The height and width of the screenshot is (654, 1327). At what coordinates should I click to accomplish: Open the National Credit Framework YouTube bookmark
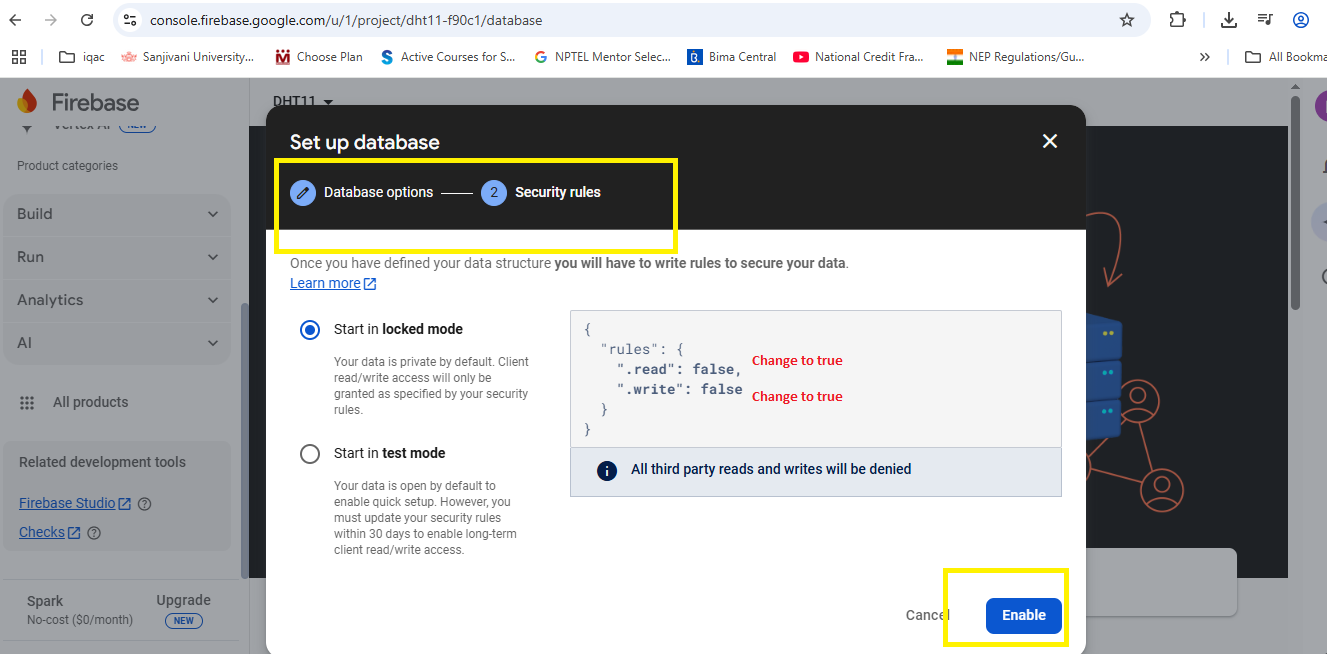(859, 57)
